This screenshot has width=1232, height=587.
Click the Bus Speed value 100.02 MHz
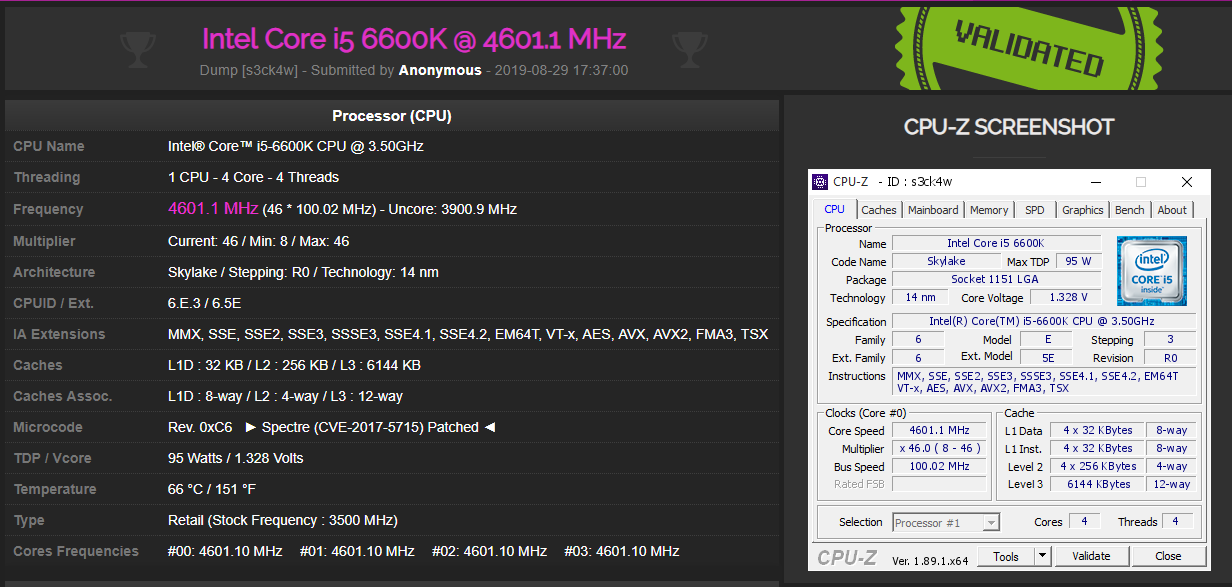(x=938, y=467)
